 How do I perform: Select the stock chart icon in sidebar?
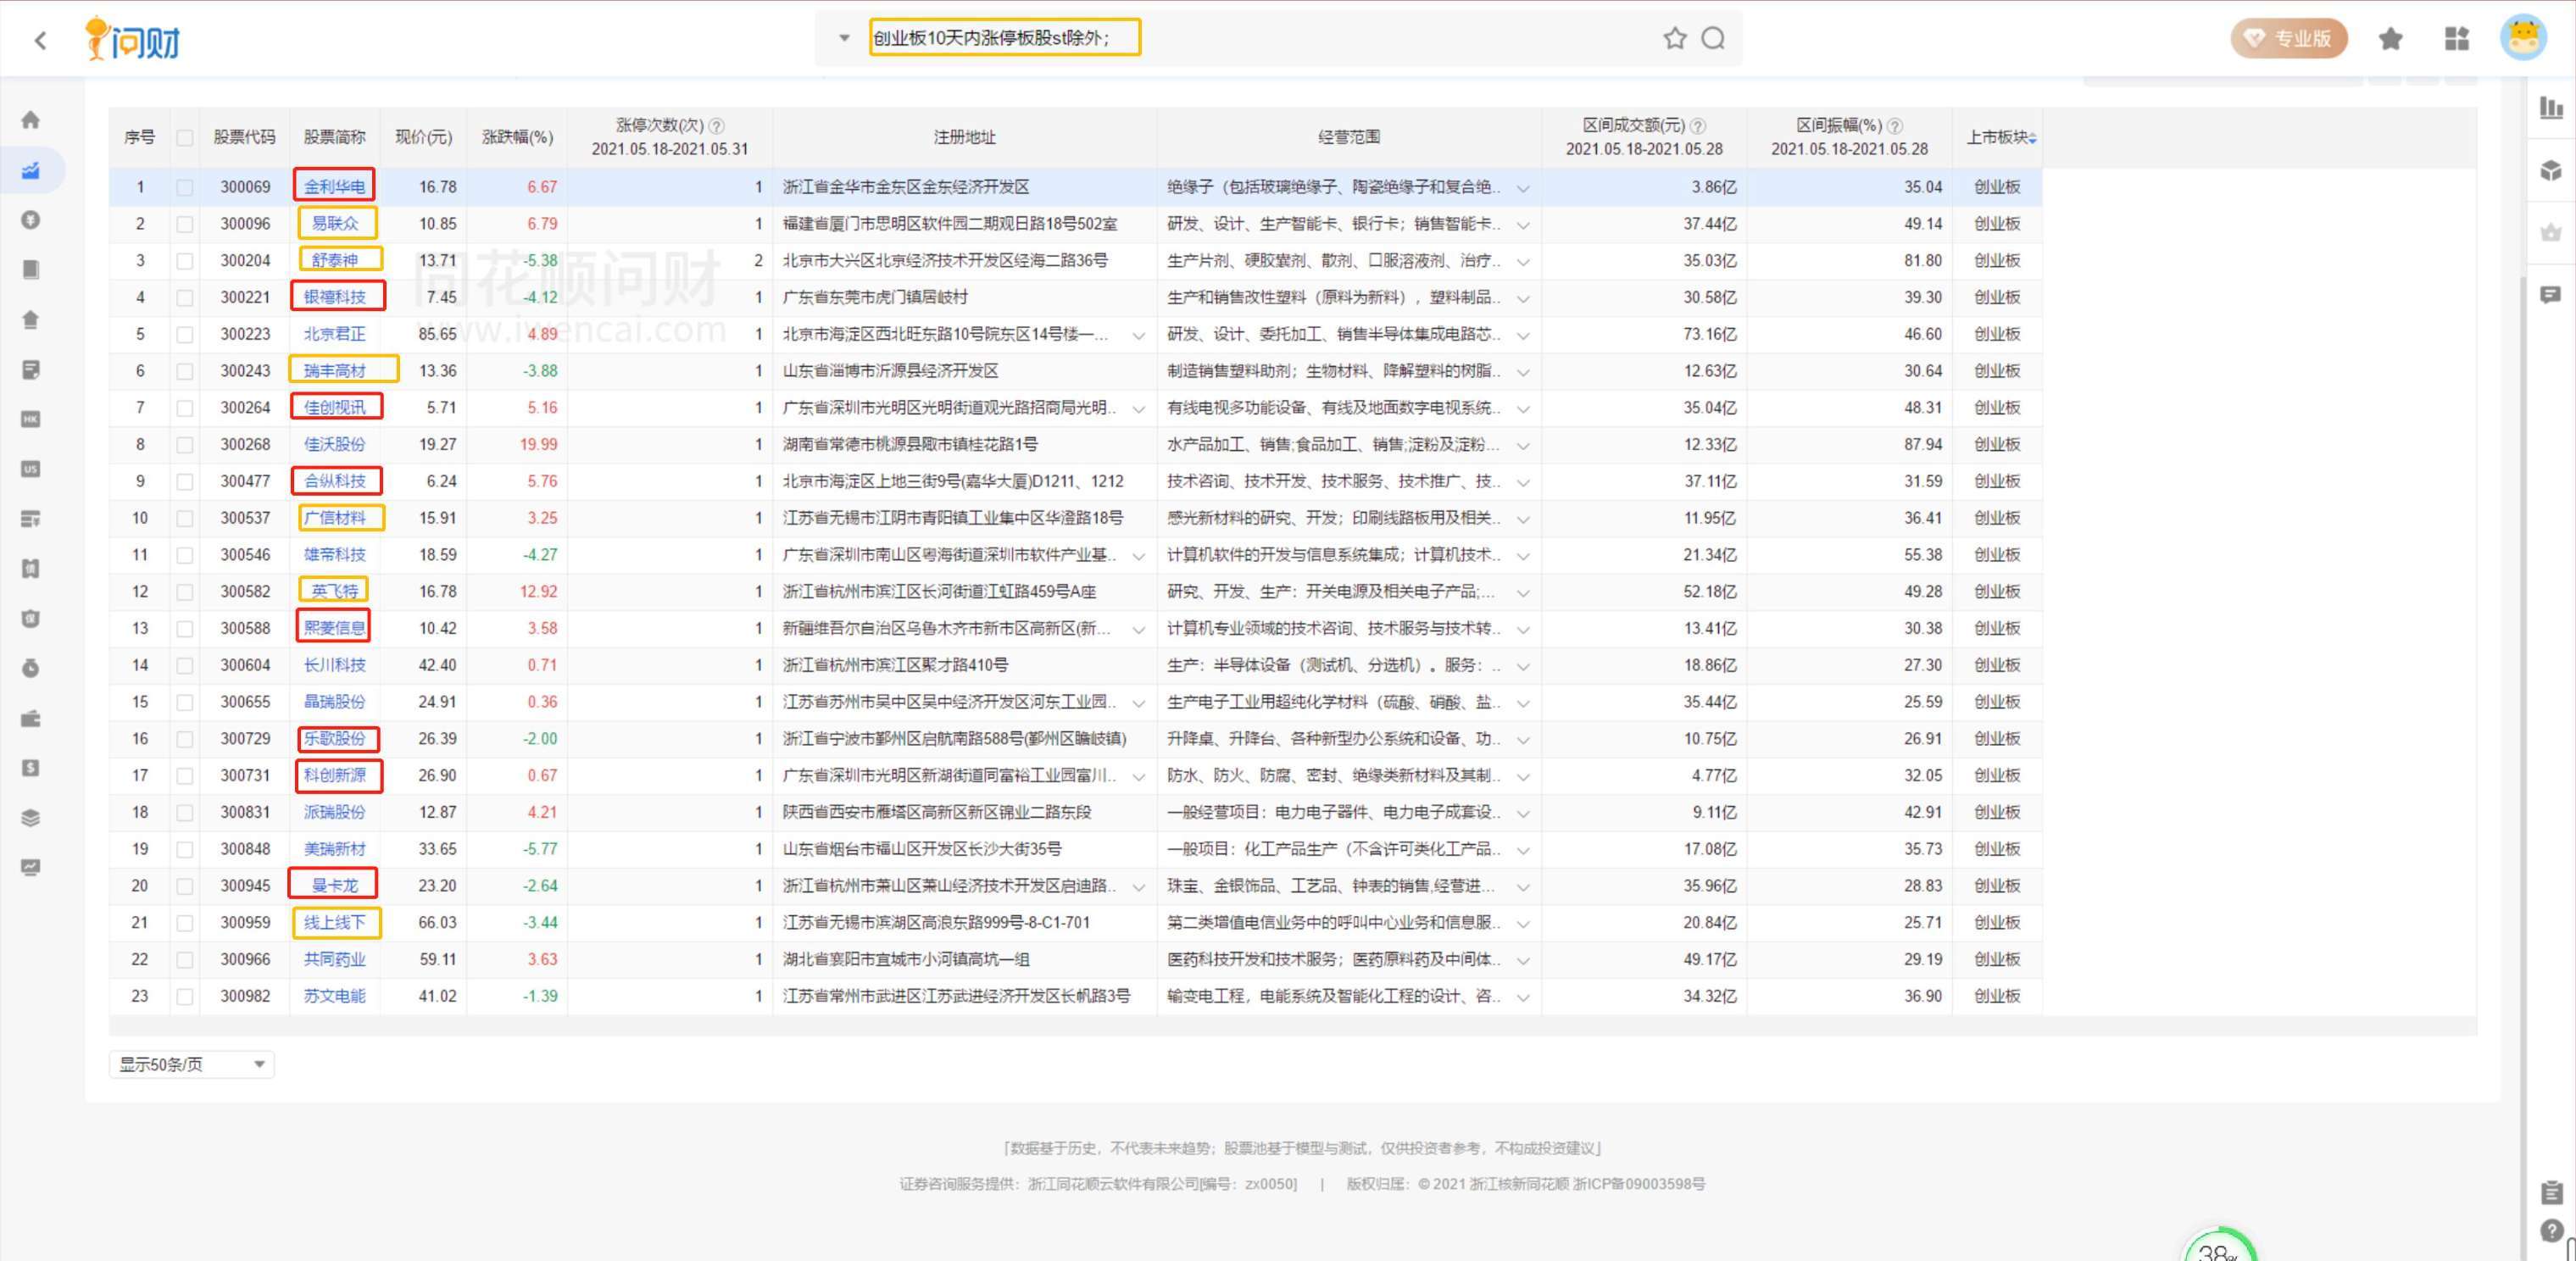coord(31,170)
